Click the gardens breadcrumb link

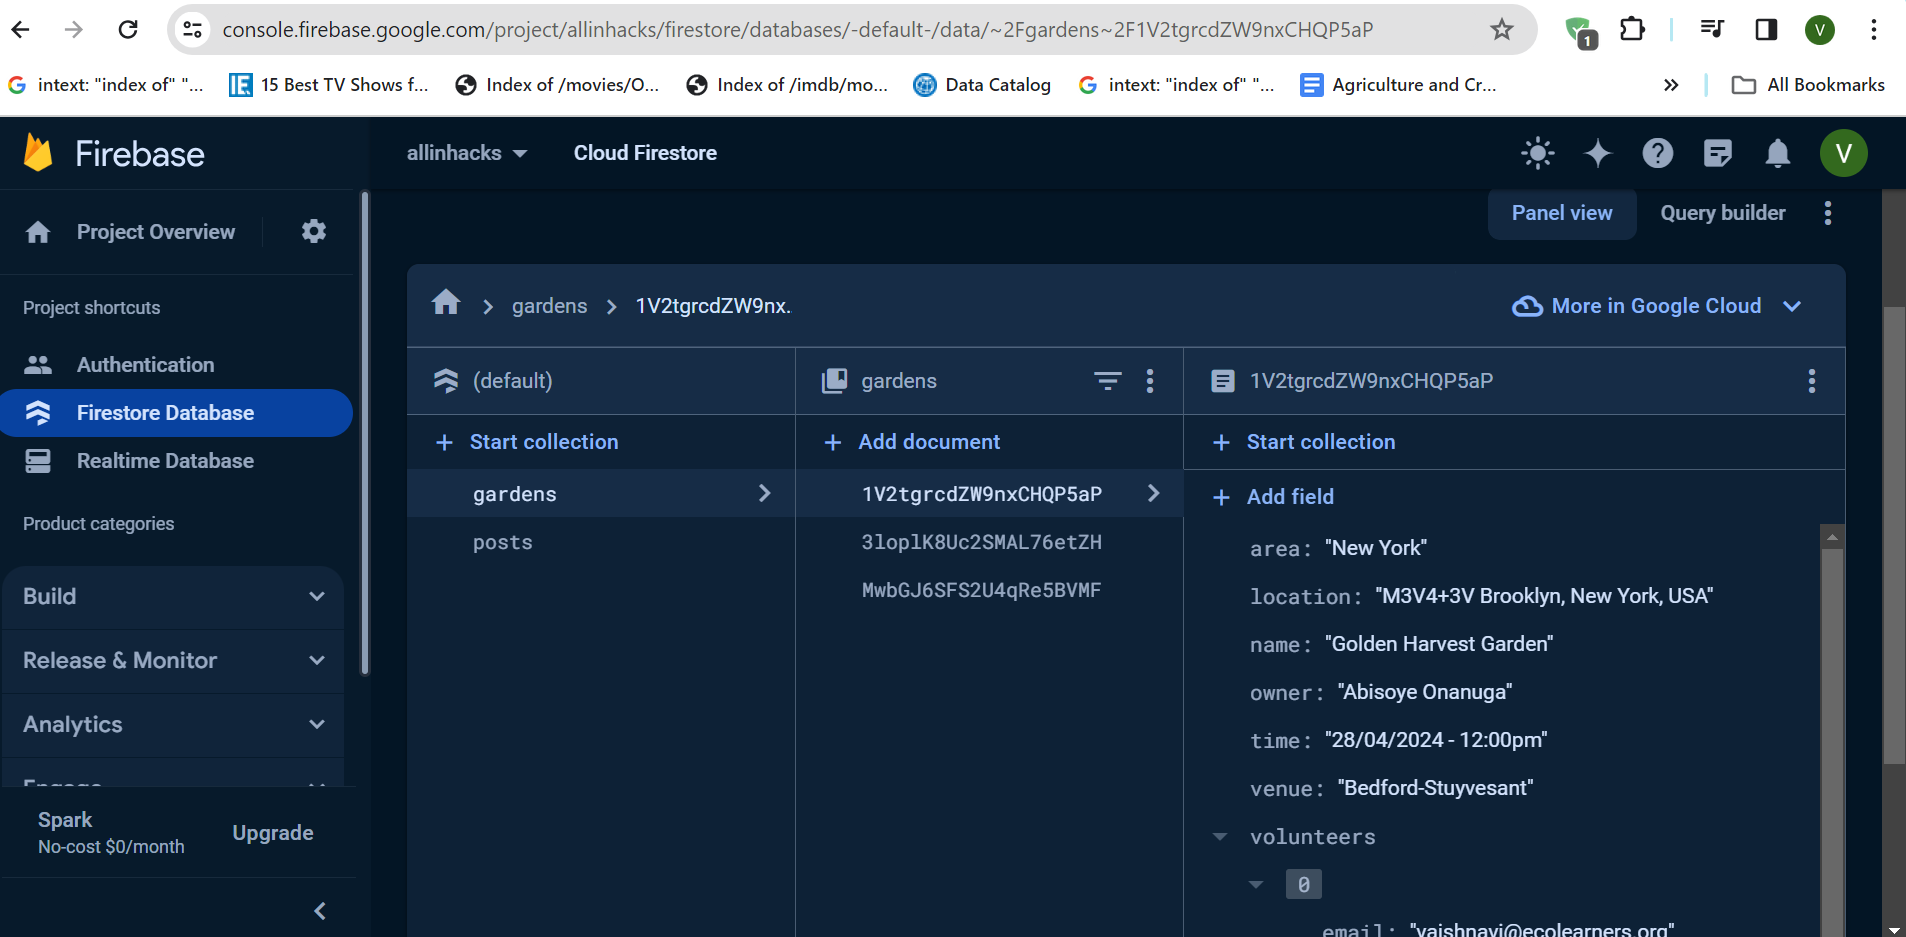coord(550,306)
